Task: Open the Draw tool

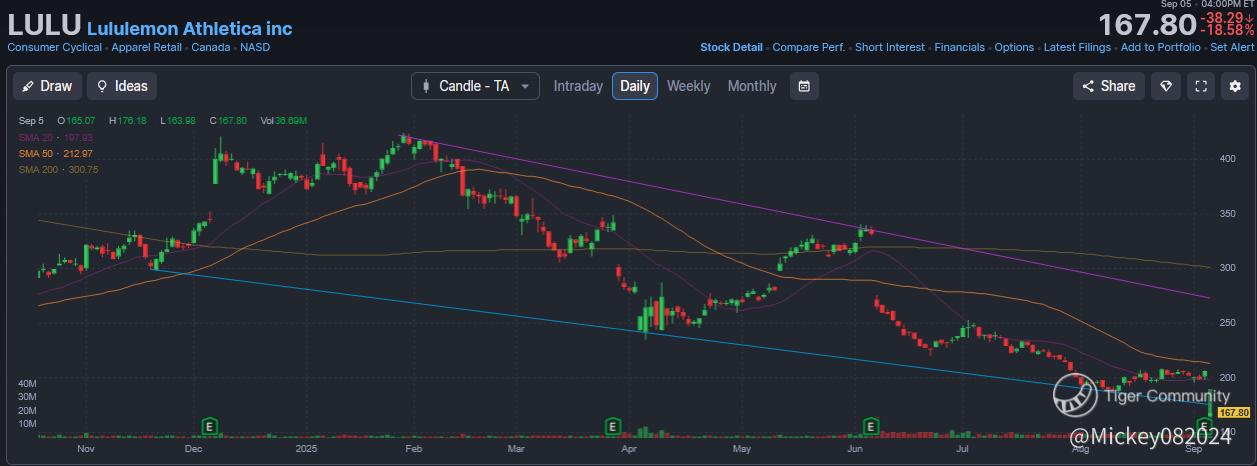Action: pyautogui.click(x=47, y=86)
